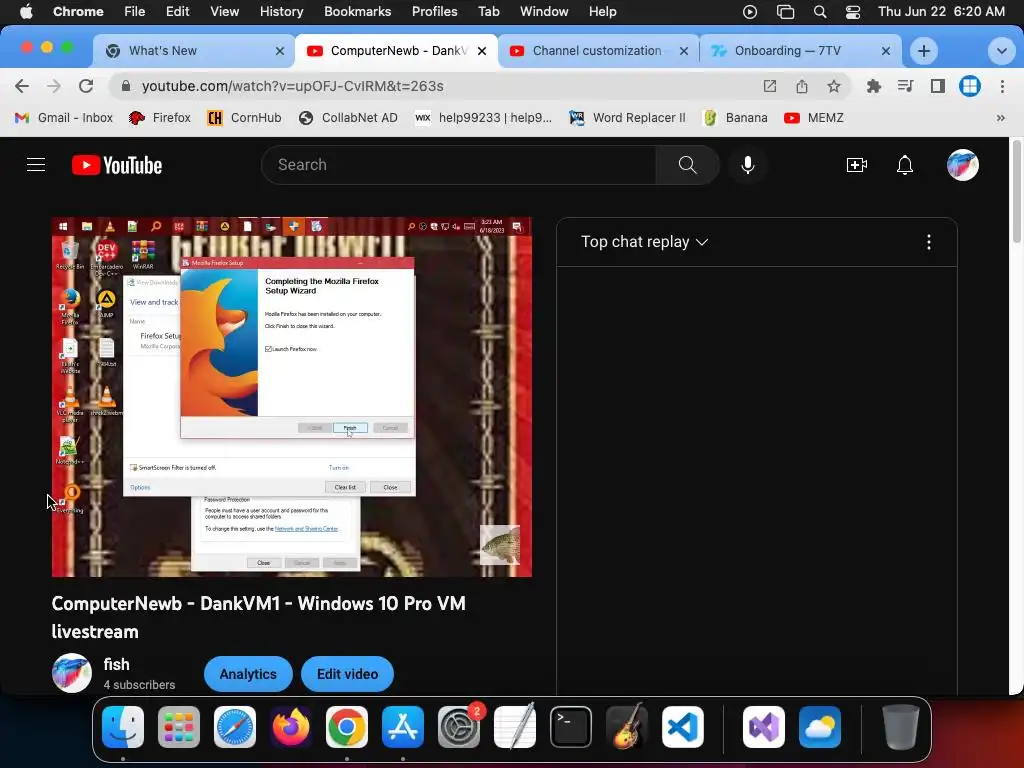Open the Gmail - Inbox bookmark
This screenshot has height=768, width=1024.
point(63,118)
